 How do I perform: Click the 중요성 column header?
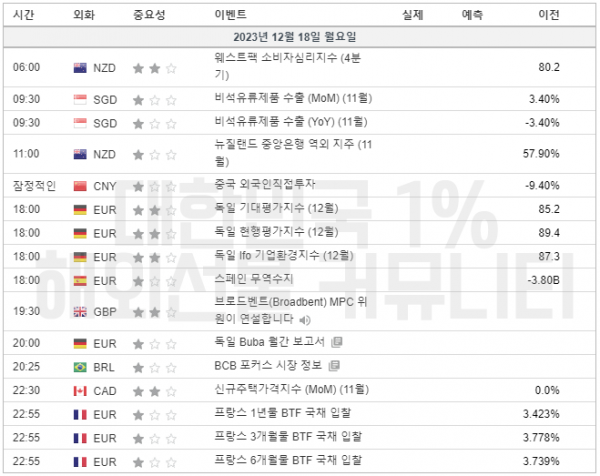[149, 15]
